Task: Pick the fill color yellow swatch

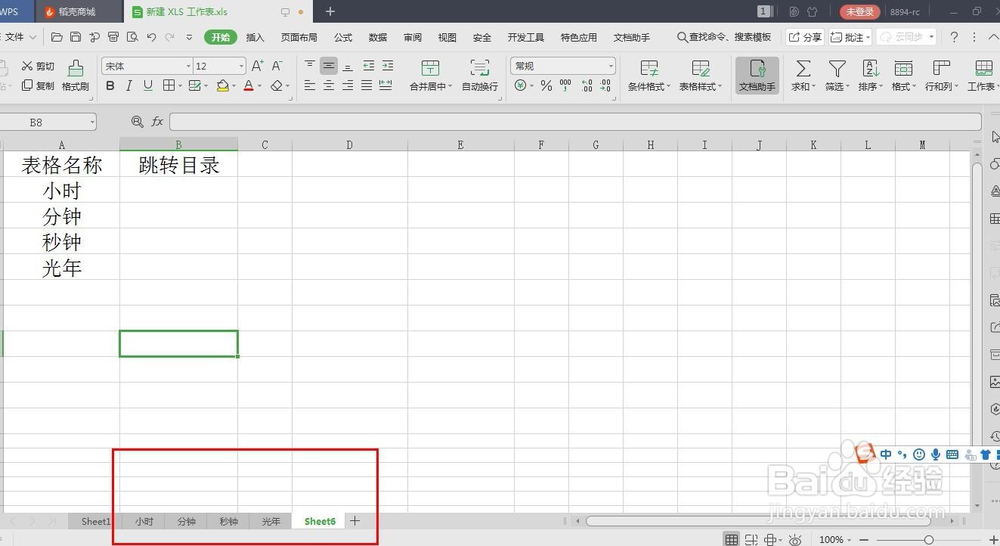Action: (x=222, y=85)
